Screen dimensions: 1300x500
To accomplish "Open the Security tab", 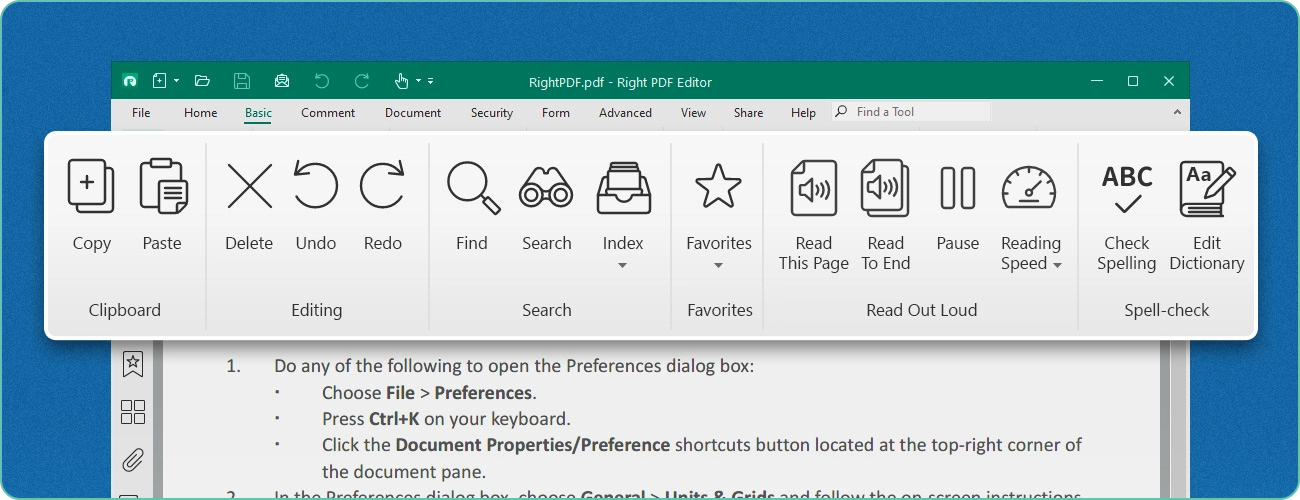I will click(x=492, y=113).
